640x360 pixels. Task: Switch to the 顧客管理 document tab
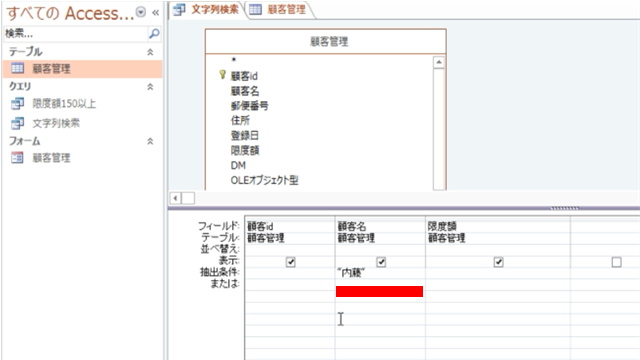pyautogui.click(x=280, y=9)
